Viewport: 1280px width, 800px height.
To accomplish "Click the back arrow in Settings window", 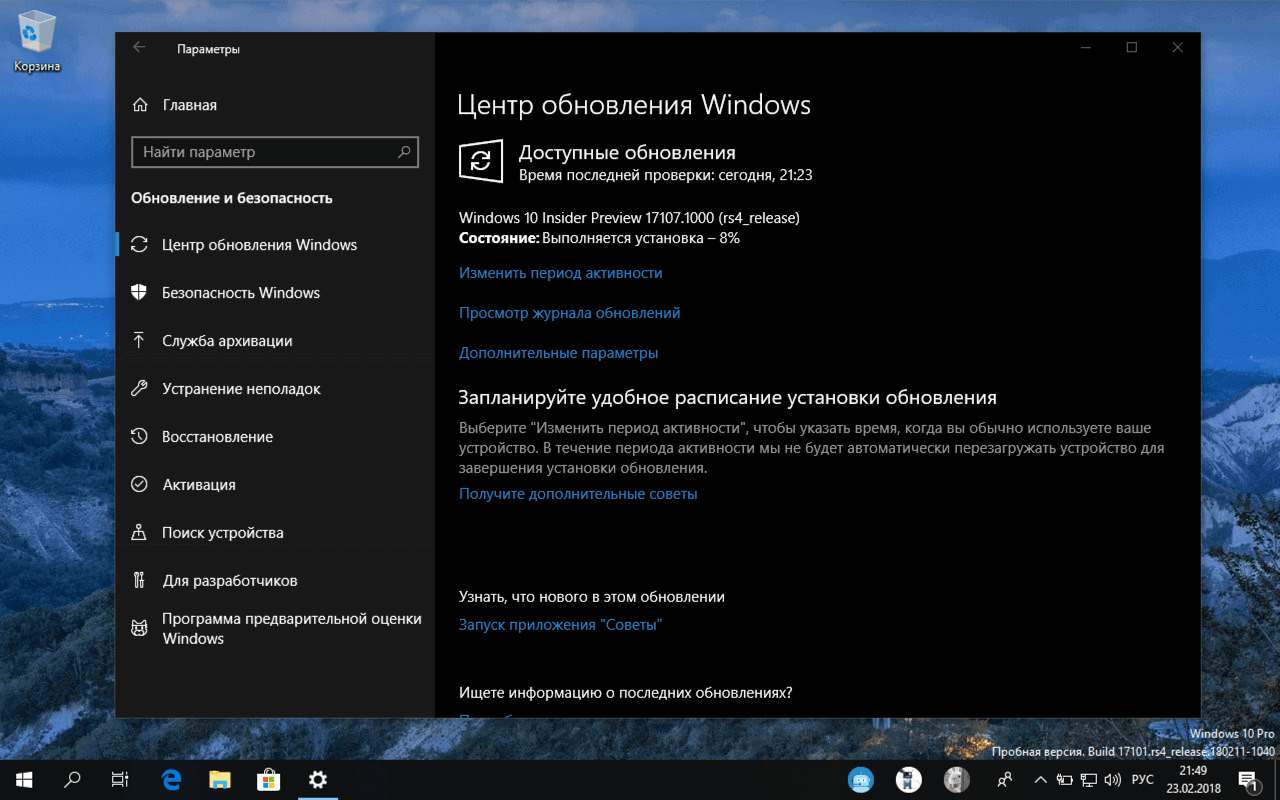I will 139,48.
